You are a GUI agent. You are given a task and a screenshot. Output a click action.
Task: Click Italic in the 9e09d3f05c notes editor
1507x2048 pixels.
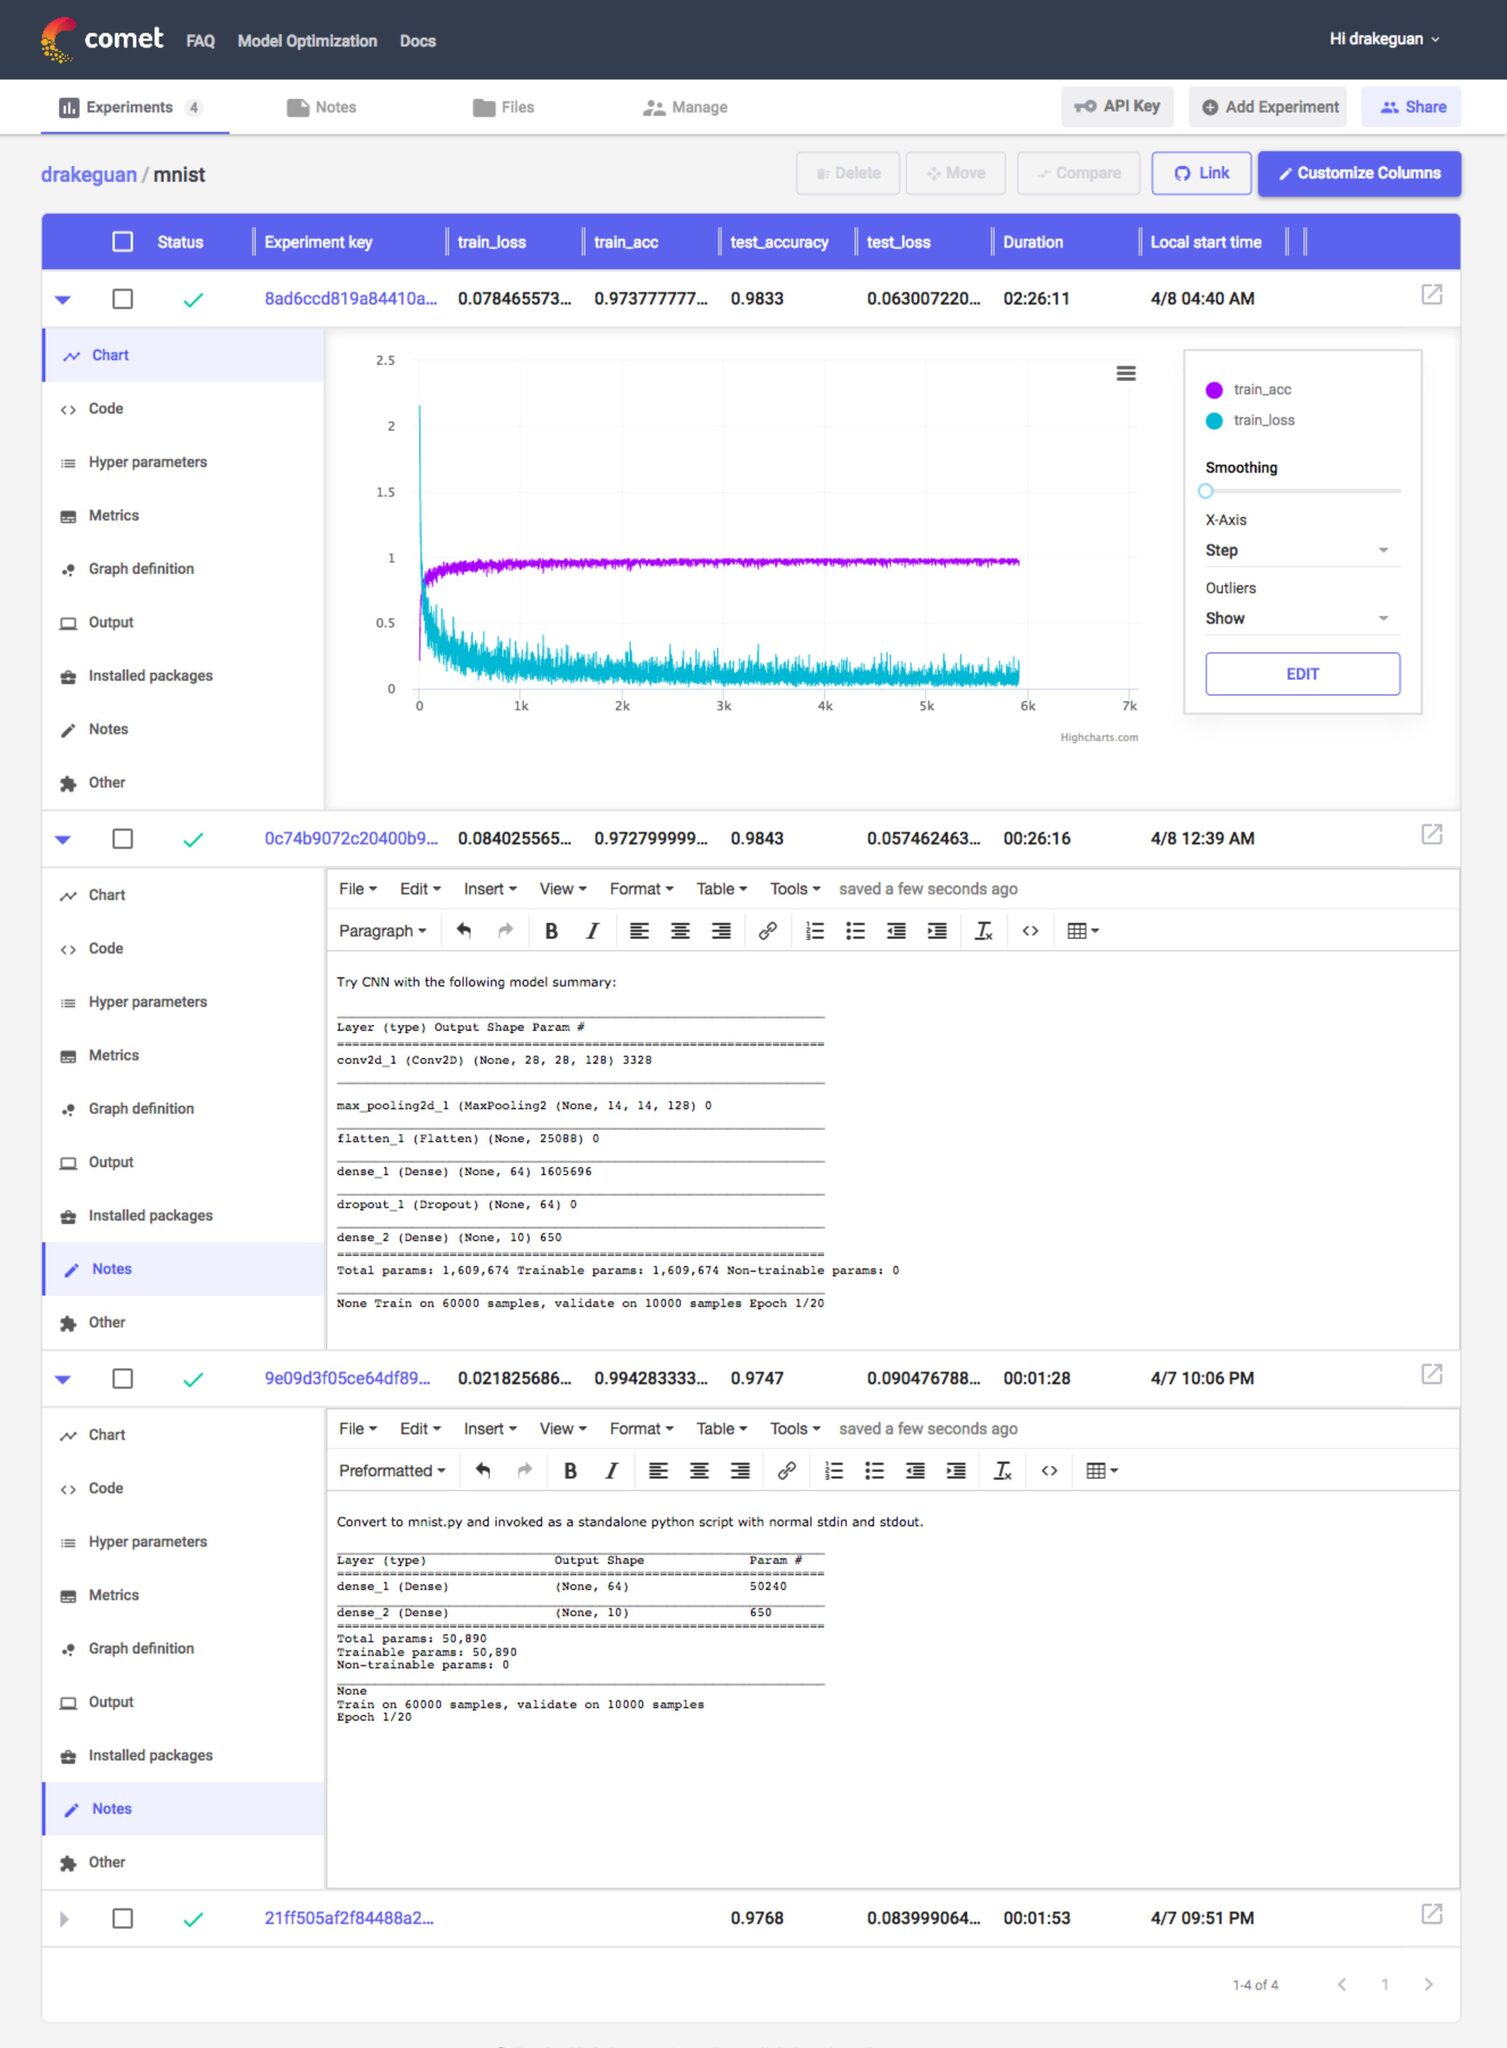[x=611, y=1471]
